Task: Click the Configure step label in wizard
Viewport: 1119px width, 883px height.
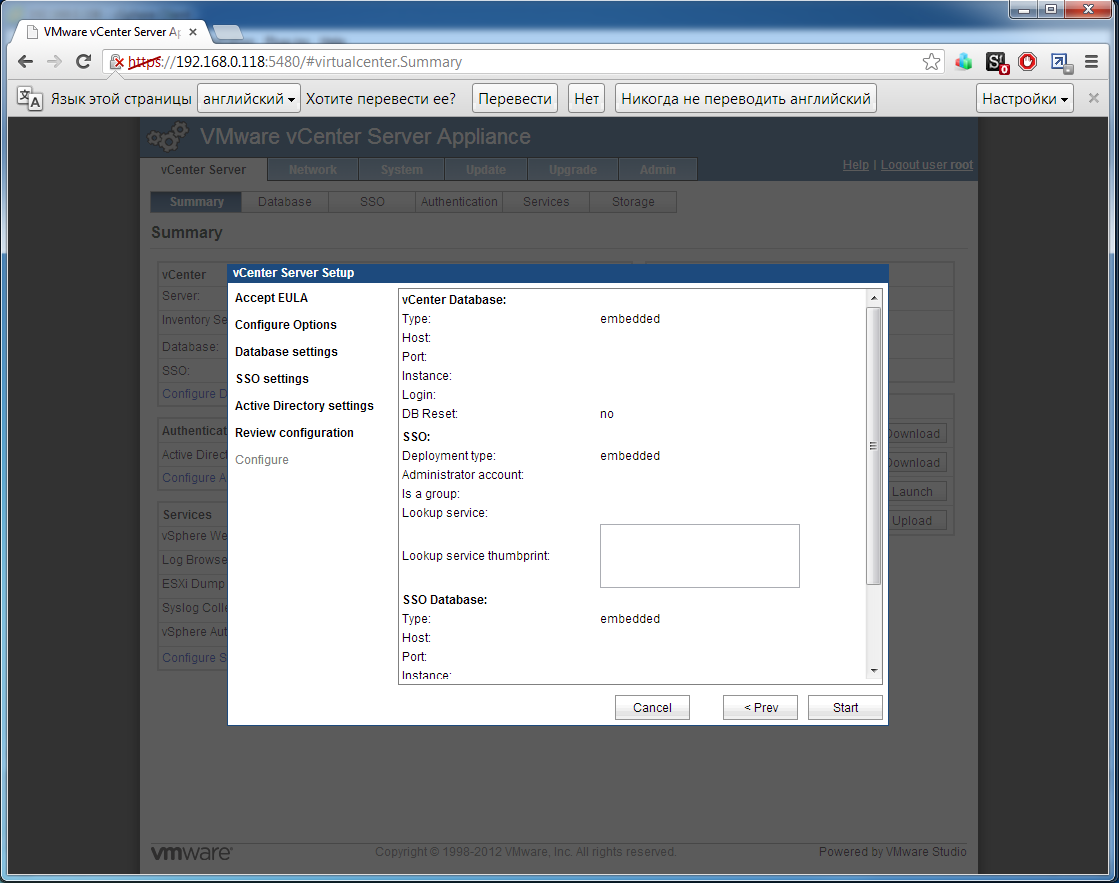Action: click(x=262, y=460)
